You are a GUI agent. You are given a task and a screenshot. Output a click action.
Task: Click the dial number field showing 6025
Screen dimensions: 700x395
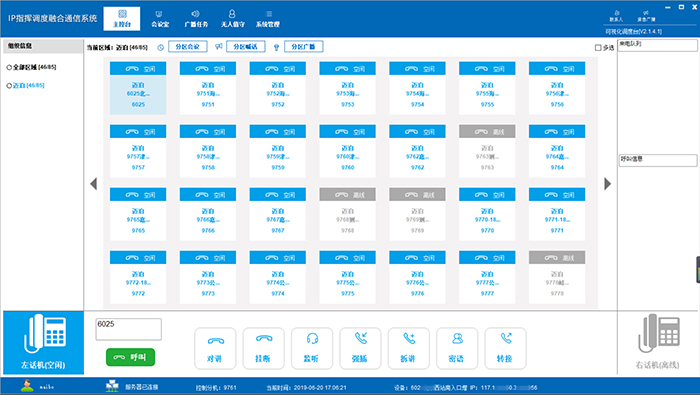[x=129, y=329]
